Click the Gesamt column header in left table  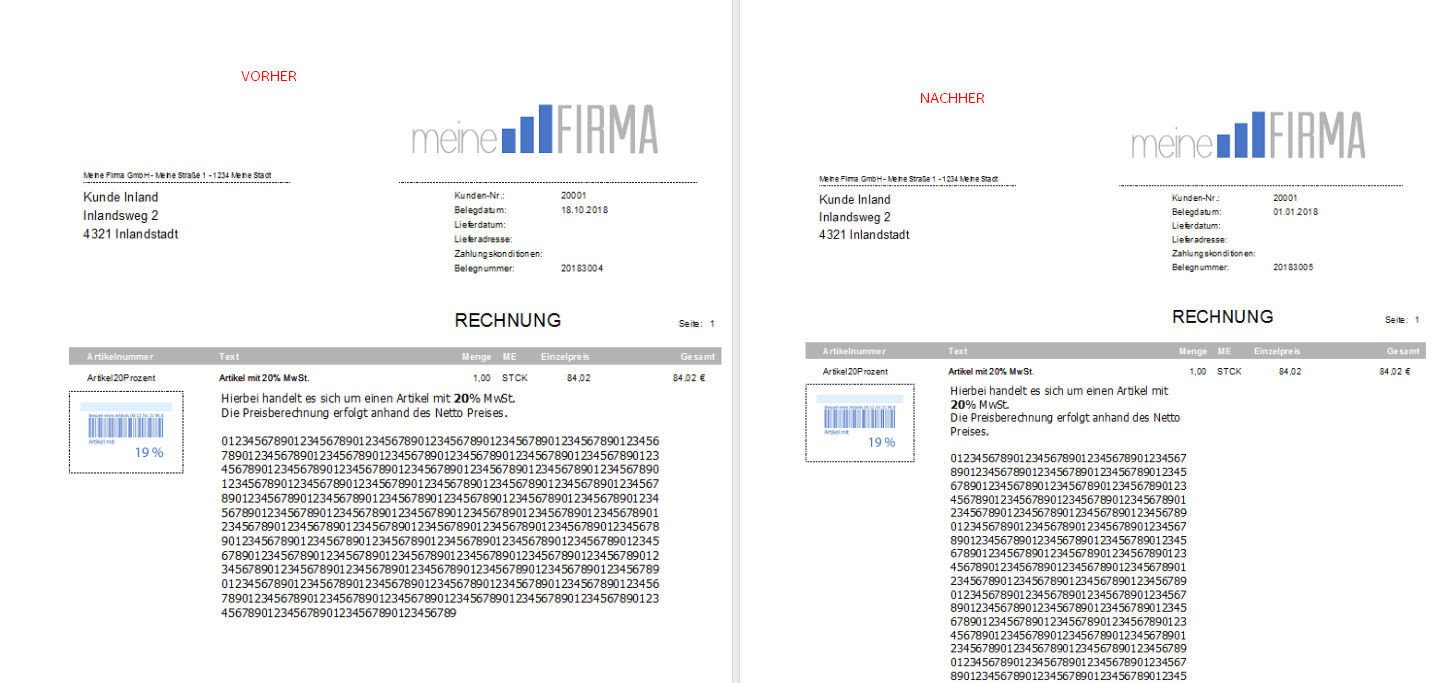coord(697,356)
